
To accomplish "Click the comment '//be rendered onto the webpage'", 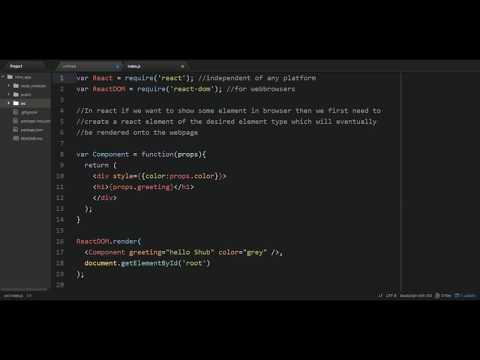I will click(x=137, y=133).
